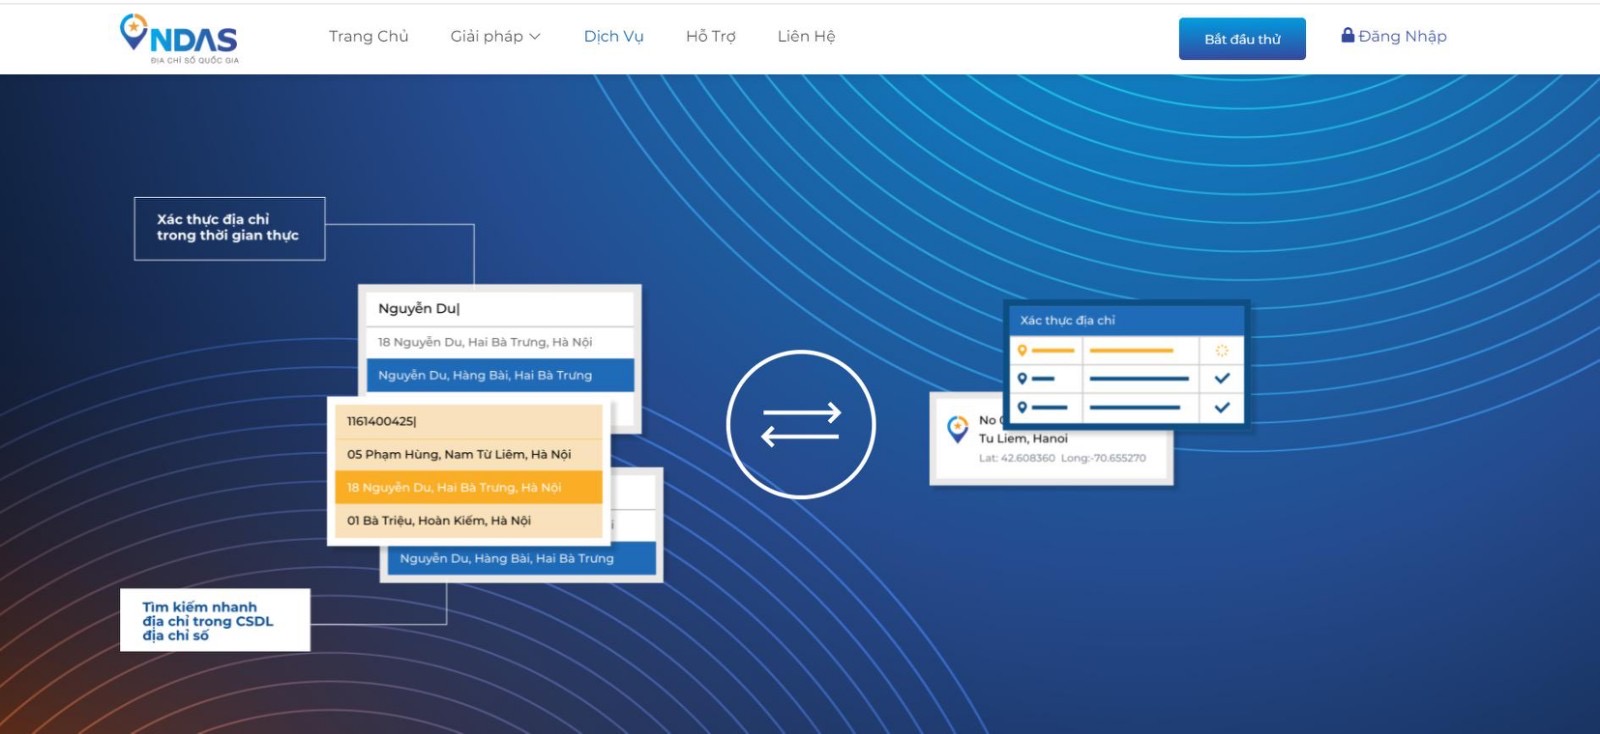Click the circular swap arrows icon
Image resolution: width=1600 pixels, height=734 pixels.
click(801, 424)
